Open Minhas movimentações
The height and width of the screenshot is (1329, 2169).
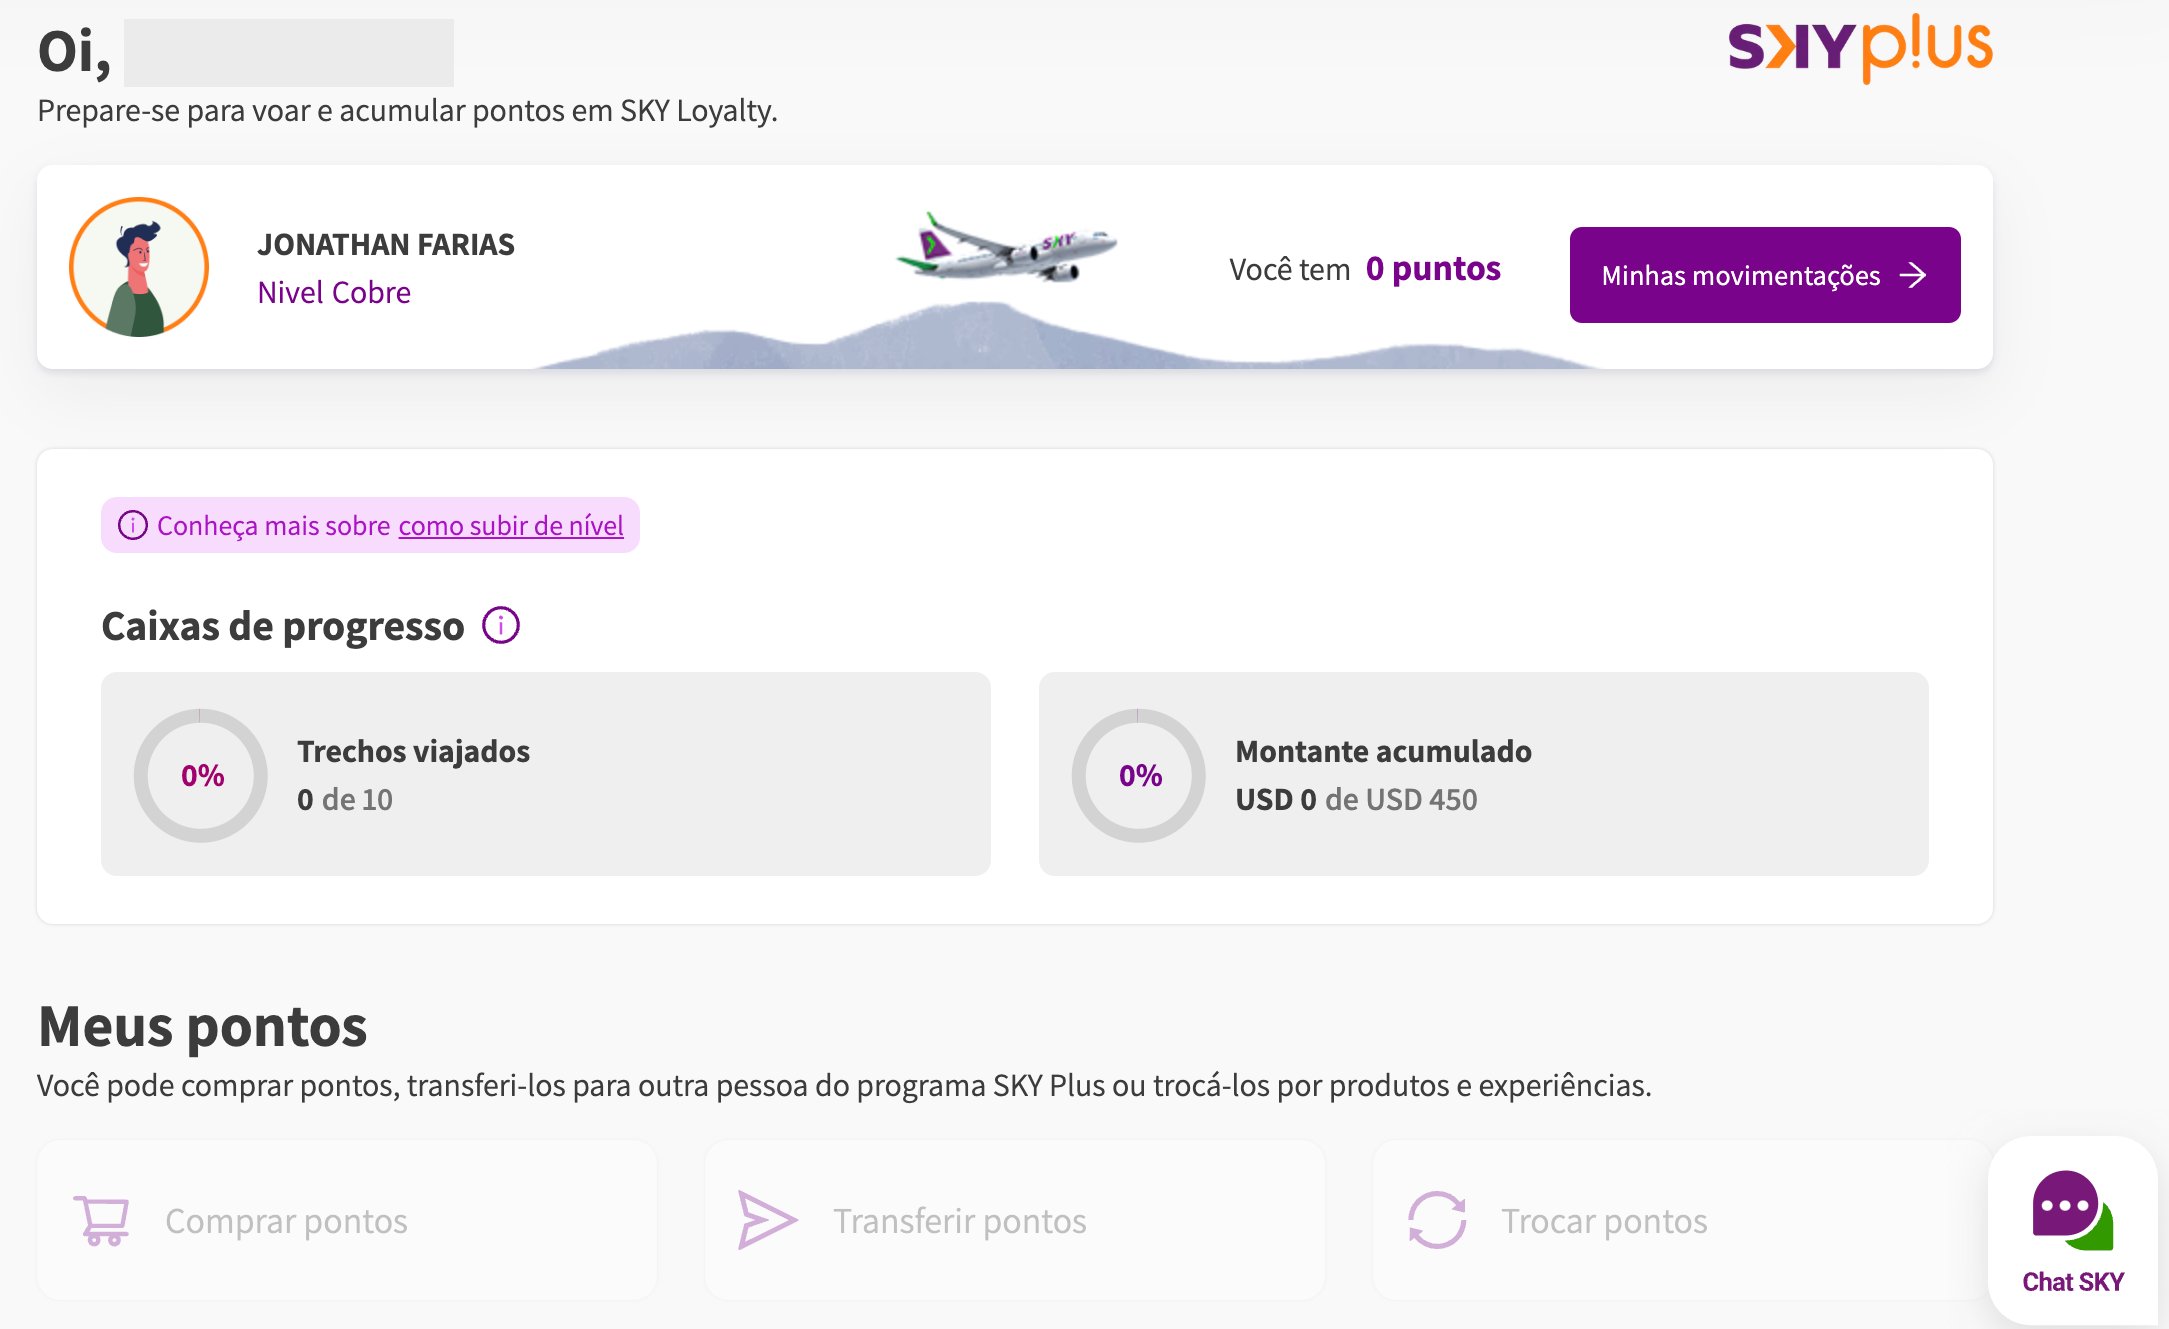[1741, 275]
